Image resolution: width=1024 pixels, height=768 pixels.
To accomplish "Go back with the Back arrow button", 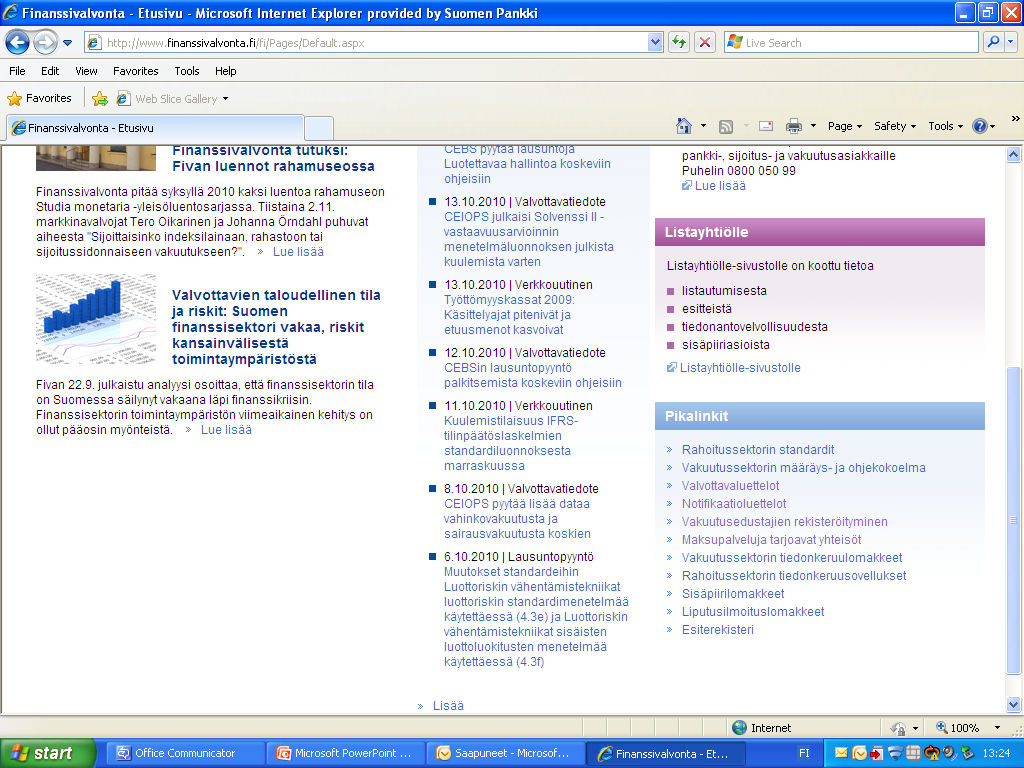I will coord(18,43).
